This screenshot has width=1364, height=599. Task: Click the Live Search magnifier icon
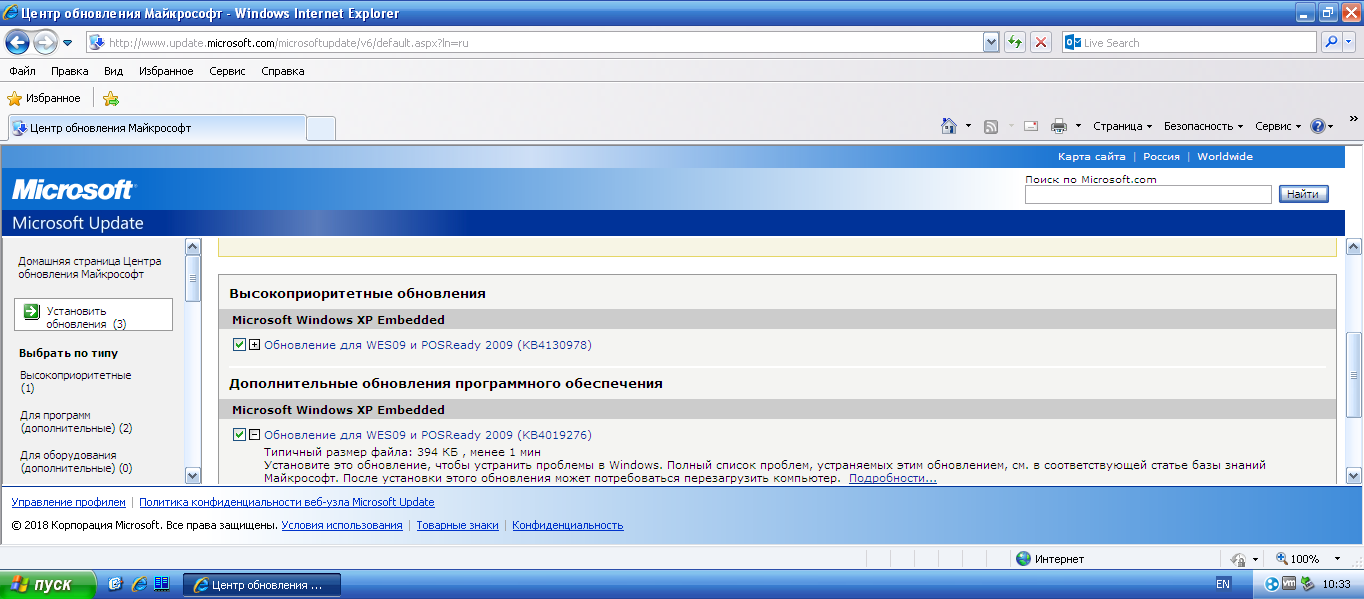pos(1331,42)
